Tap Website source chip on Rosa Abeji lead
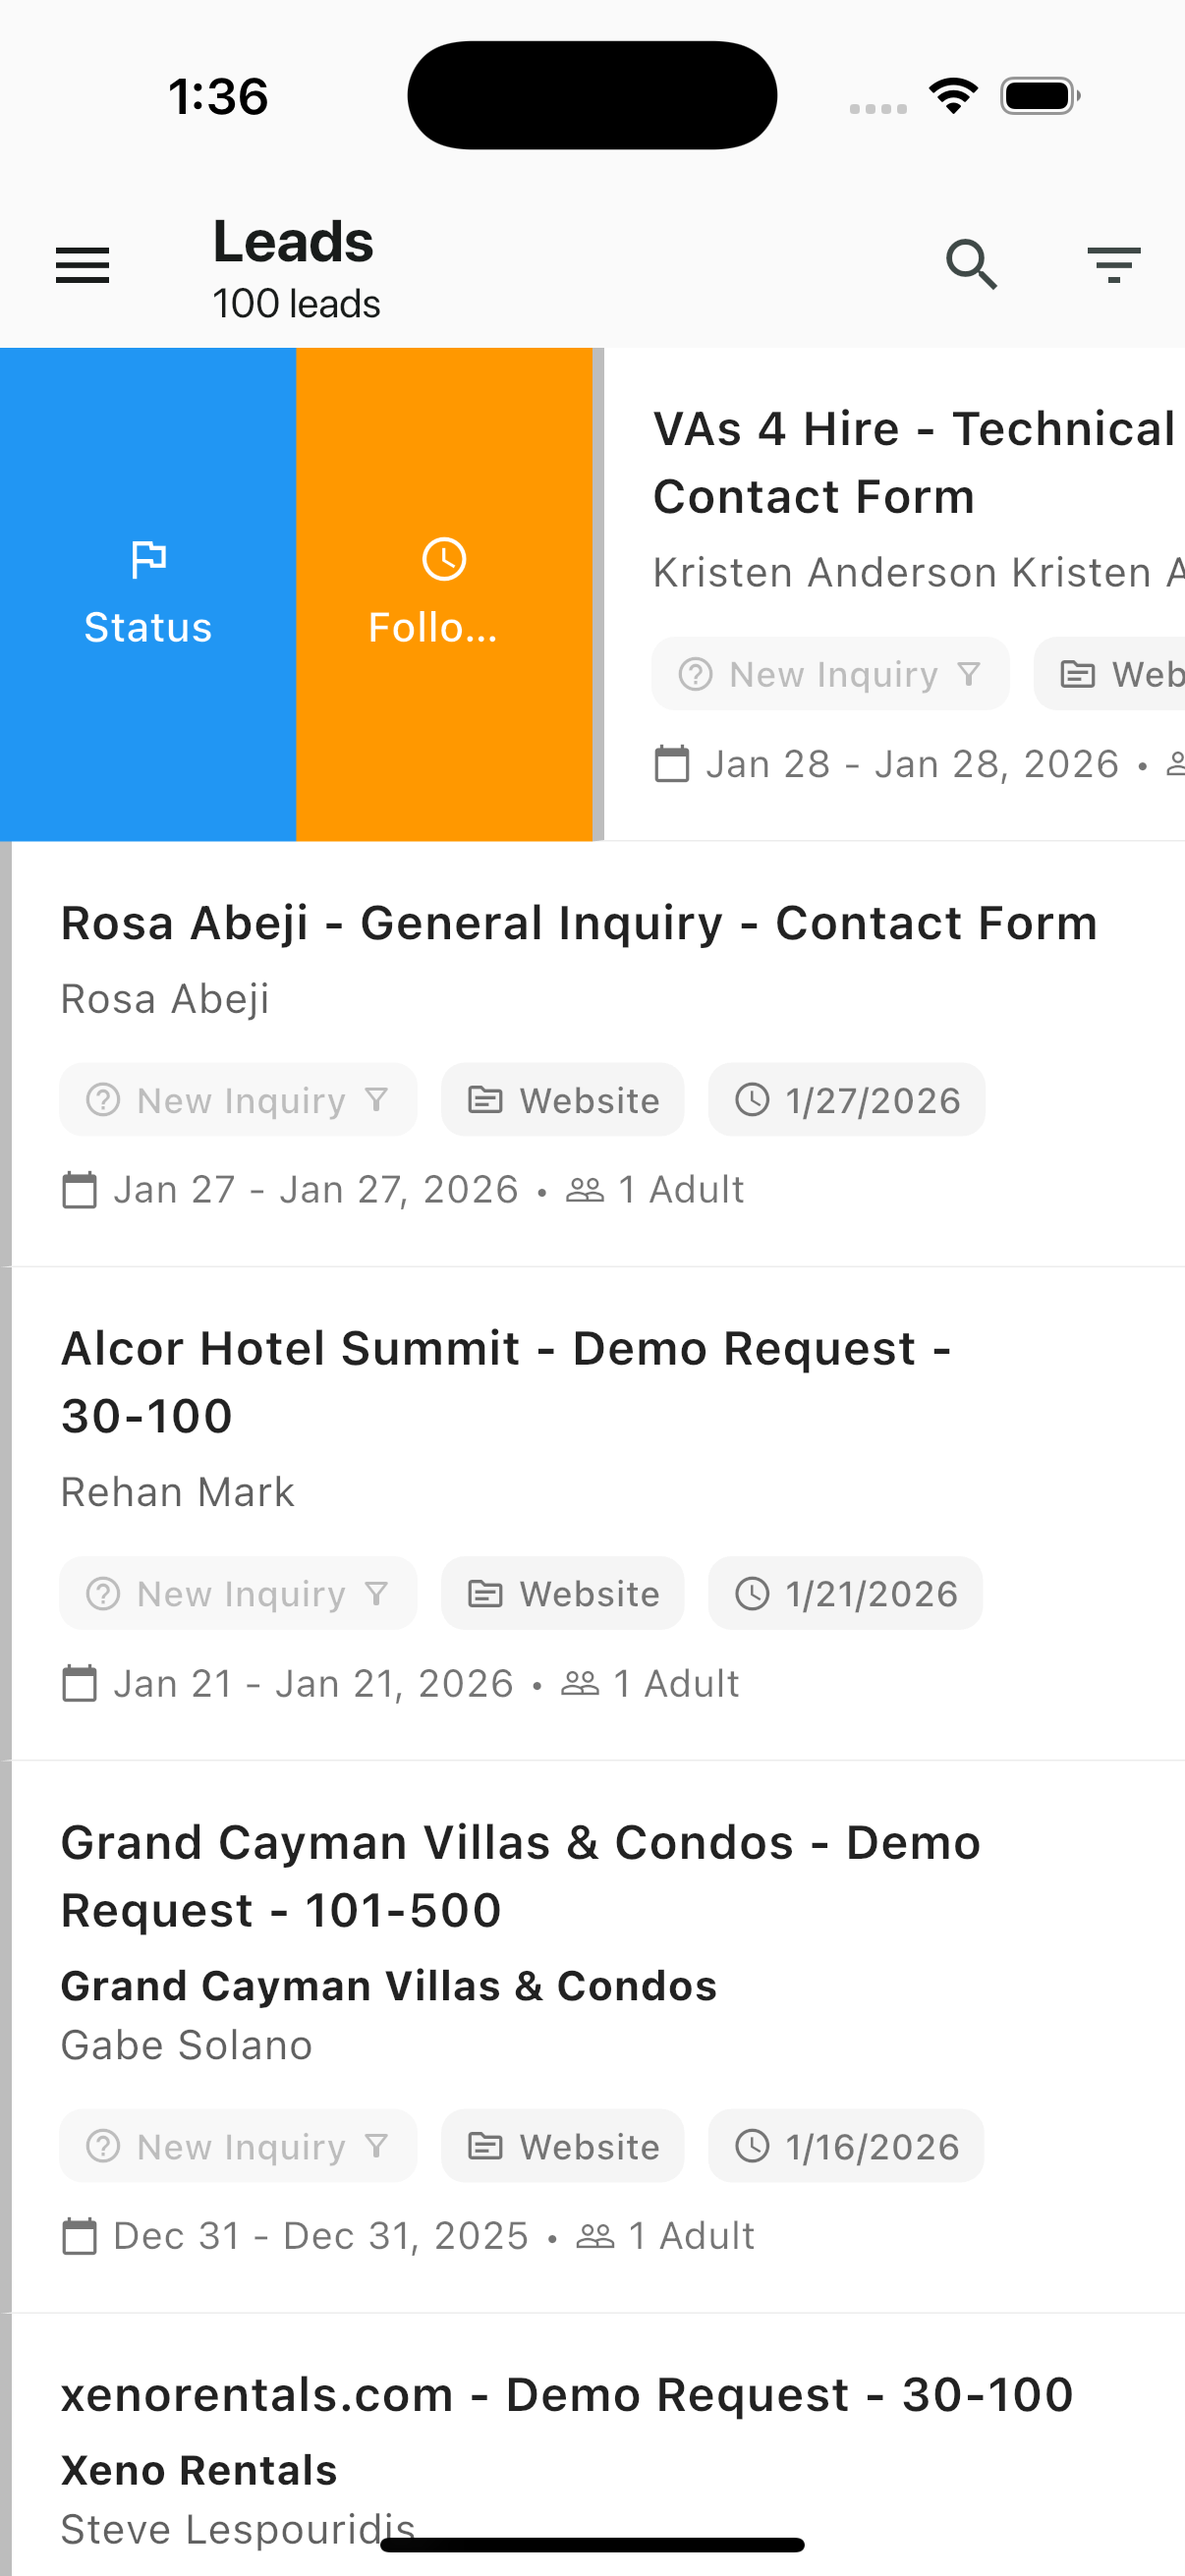 pos(563,1100)
